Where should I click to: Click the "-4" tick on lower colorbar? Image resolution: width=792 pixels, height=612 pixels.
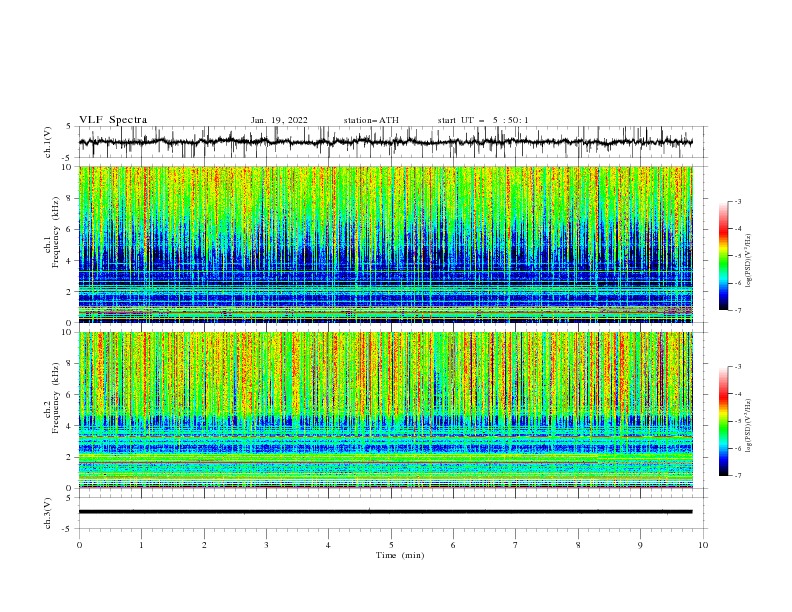point(737,394)
